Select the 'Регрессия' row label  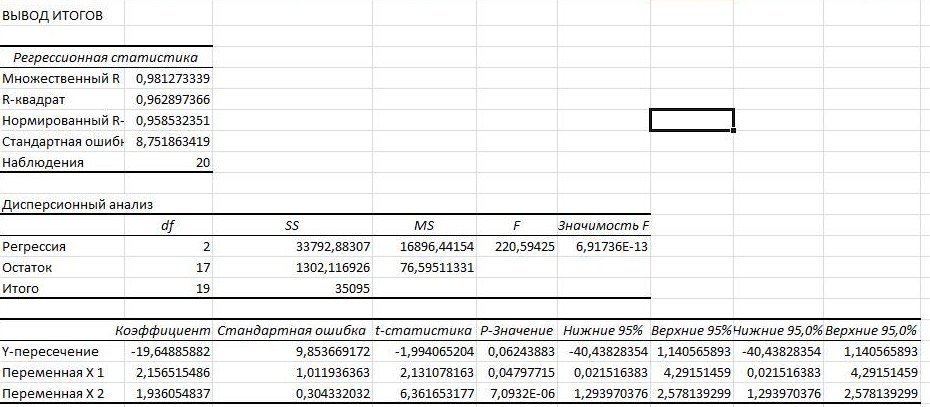(62, 247)
